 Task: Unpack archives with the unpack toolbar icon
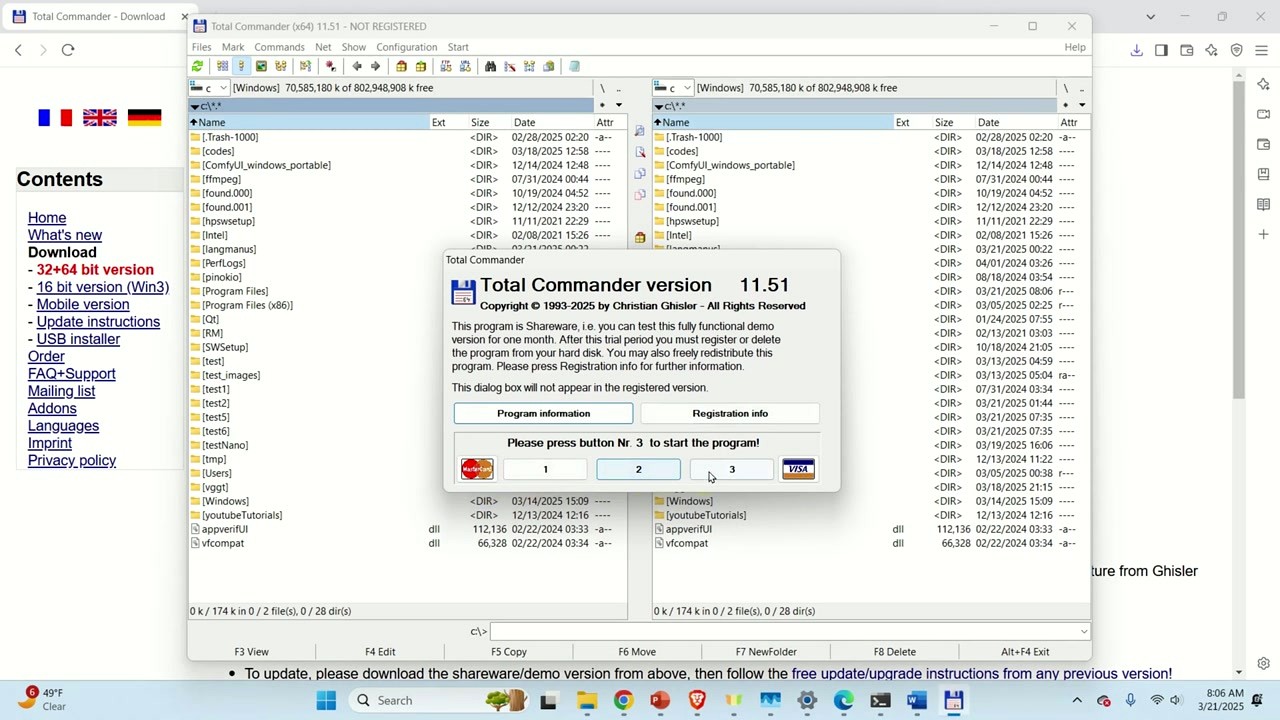pyautogui.click(x=422, y=66)
